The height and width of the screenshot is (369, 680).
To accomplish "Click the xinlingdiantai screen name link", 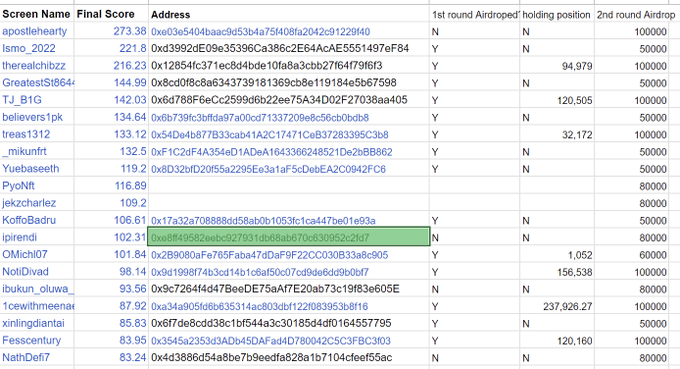I will coord(33,323).
